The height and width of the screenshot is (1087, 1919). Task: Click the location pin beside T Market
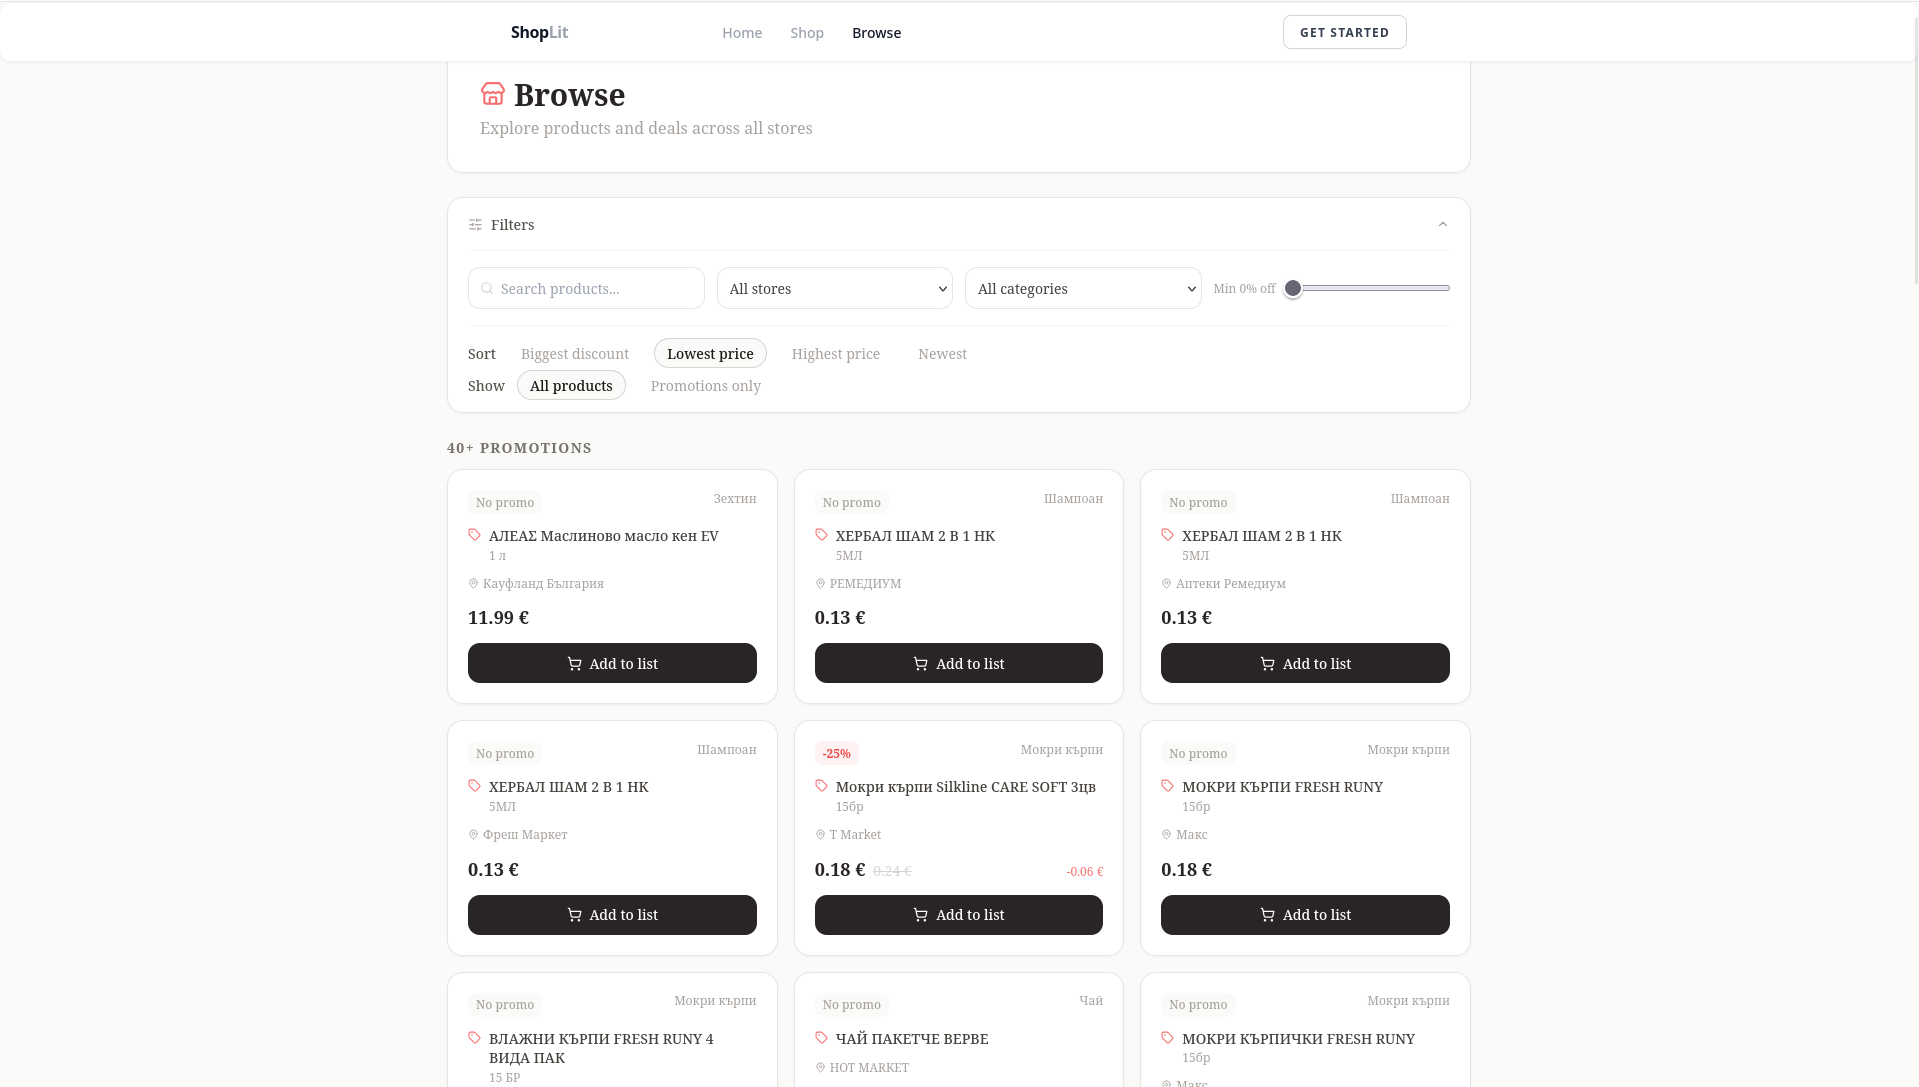pyautogui.click(x=820, y=835)
